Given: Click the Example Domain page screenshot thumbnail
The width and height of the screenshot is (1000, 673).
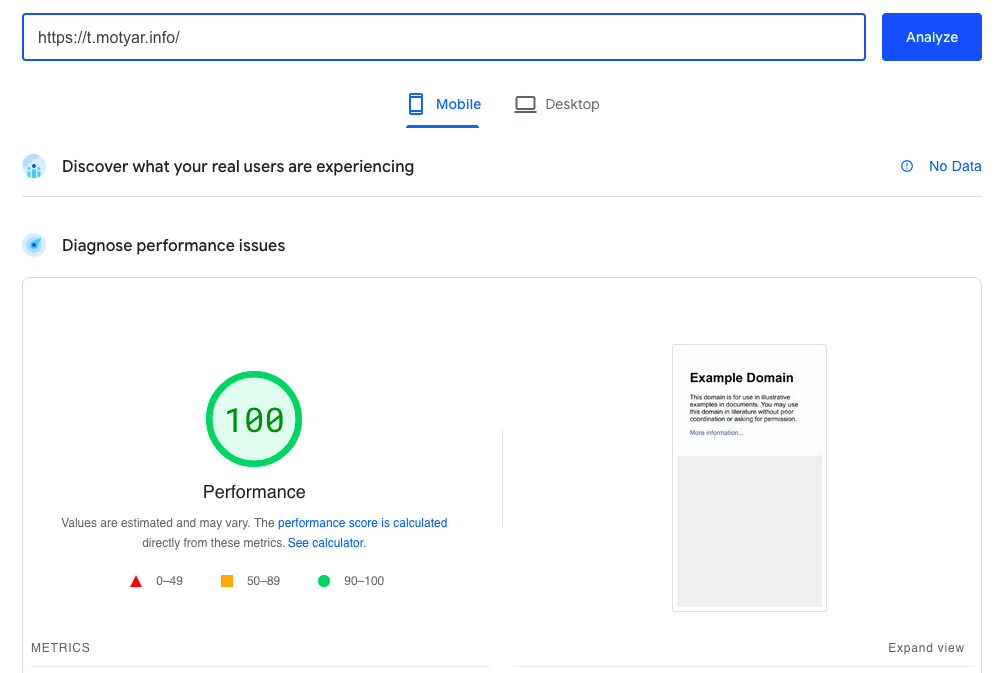Looking at the screenshot, I should 749,477.
